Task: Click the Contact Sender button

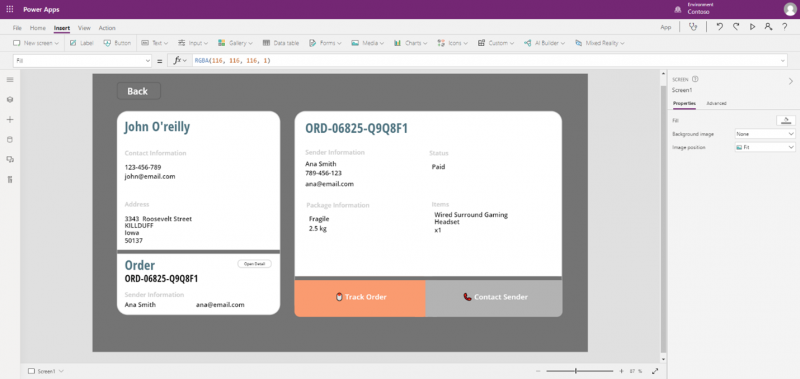Action: click(x=494, y=297)
